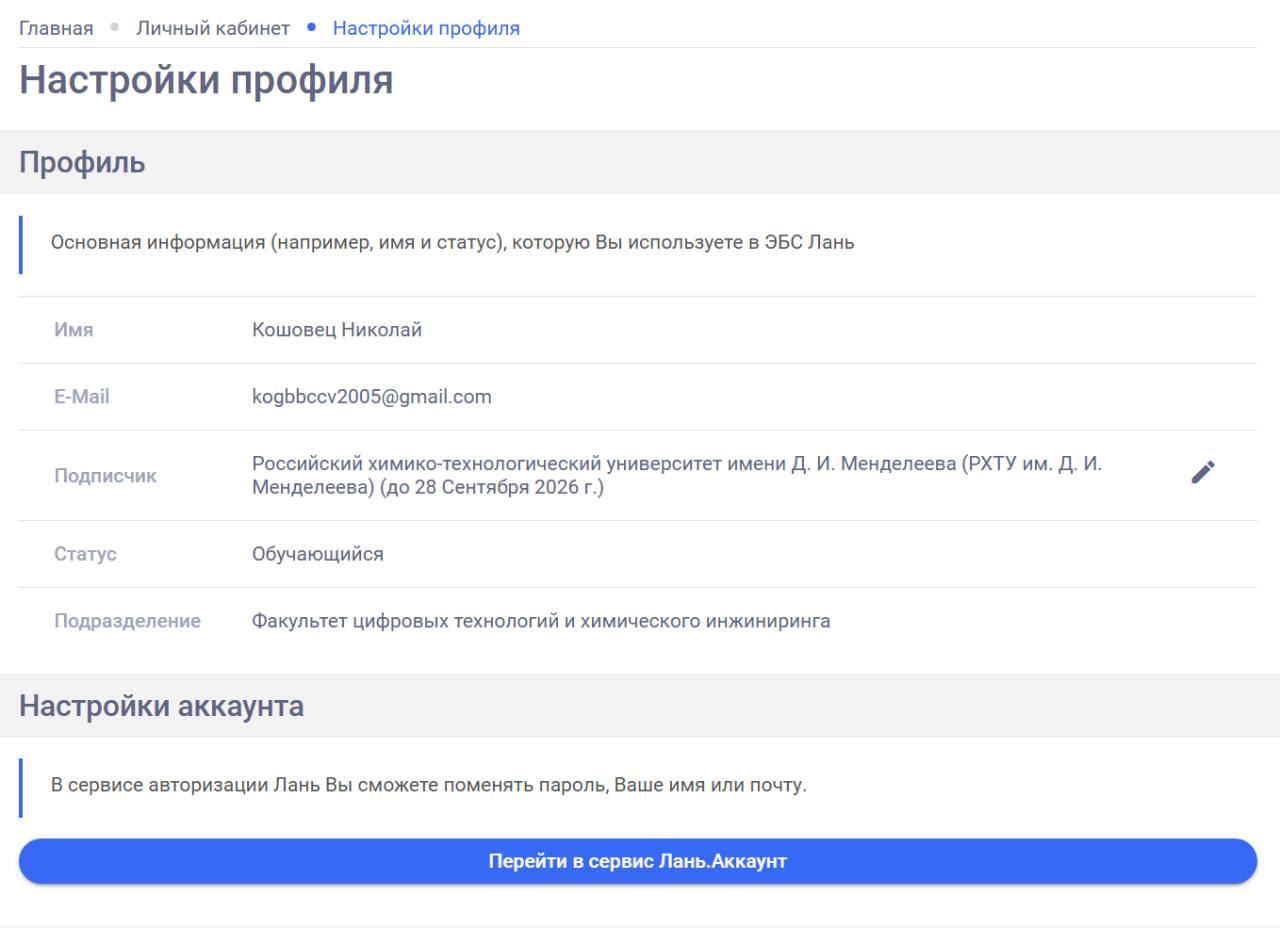This screenshot has height=928, width=1280.
Task: Click the note about changing password
Action: click(428, 785)
